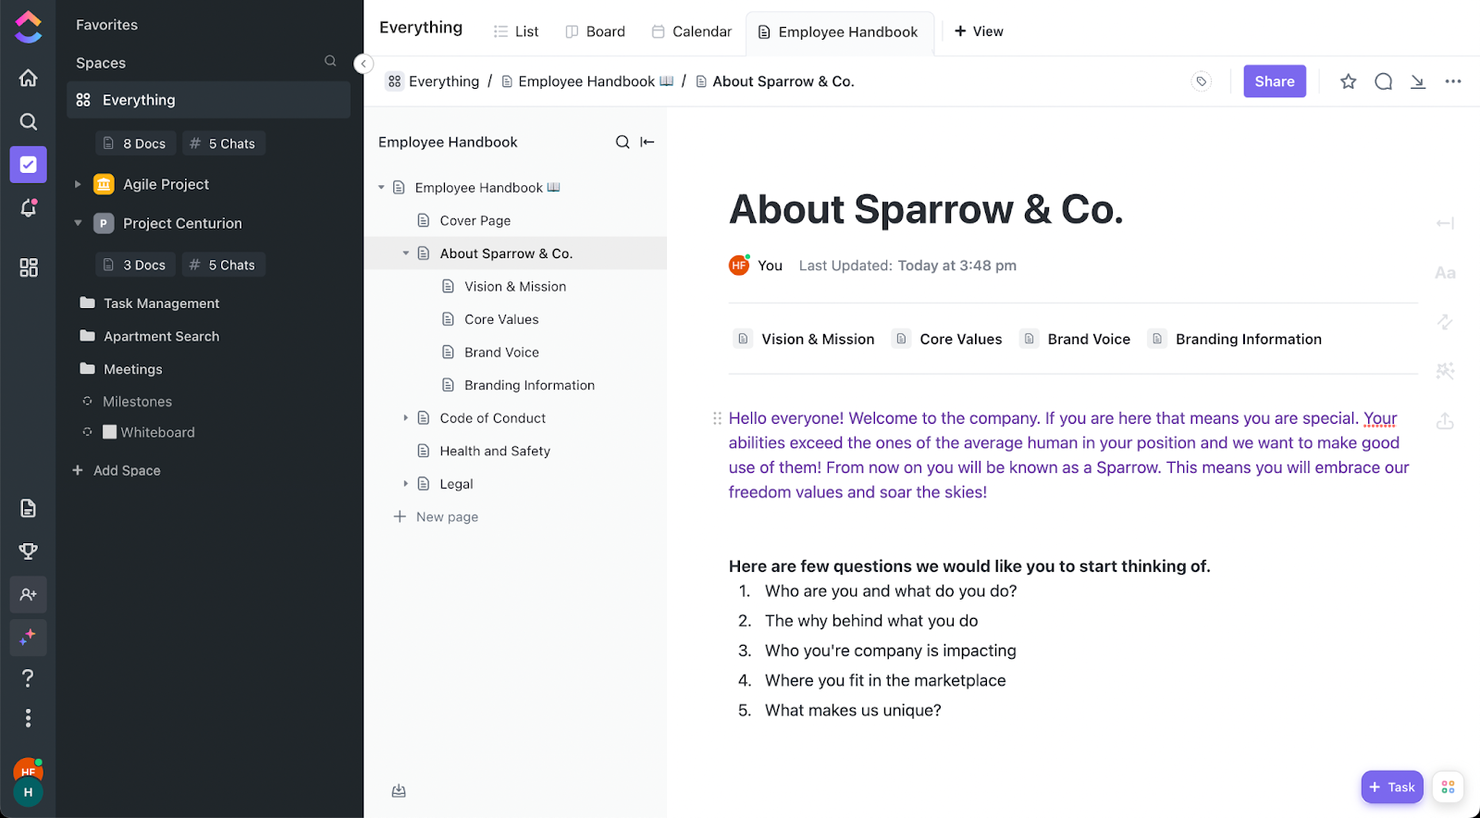This screenshot has width=1480, height=818.
Task: Open the Goals trophy icon
Action: pos(28,551)
